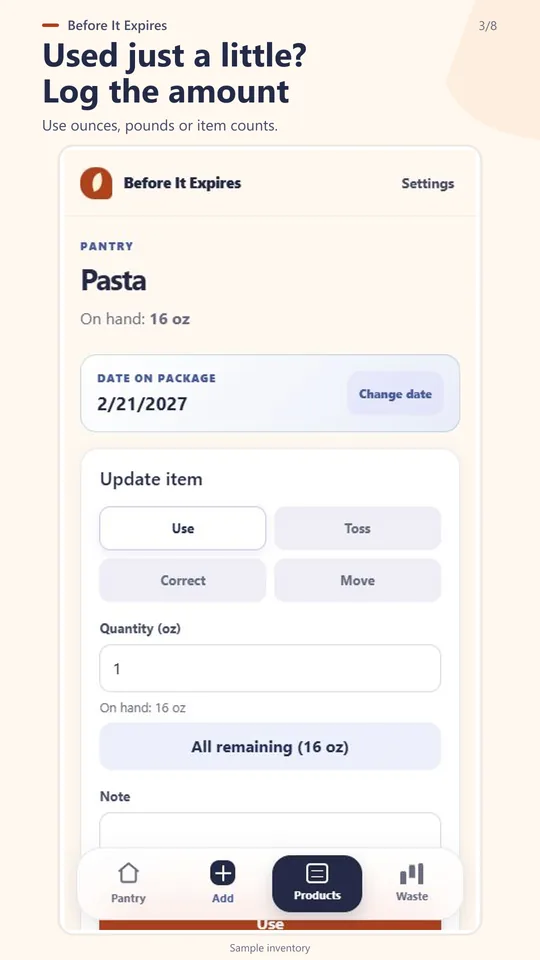This screenshot has height=960, width=540.
Task: Click the Note text field
Action: 270,830
